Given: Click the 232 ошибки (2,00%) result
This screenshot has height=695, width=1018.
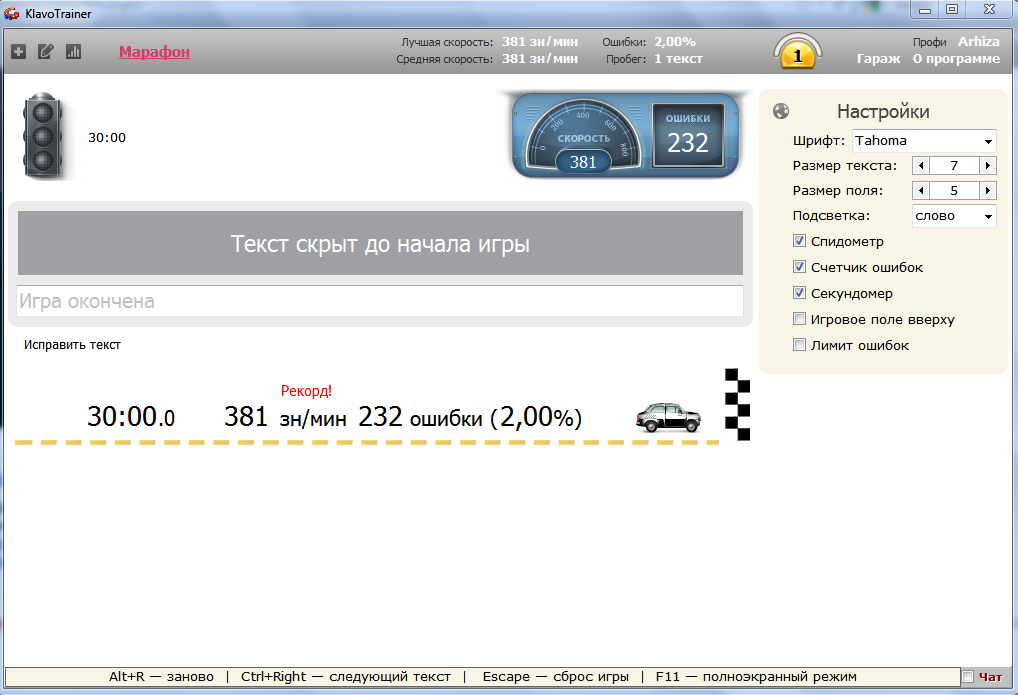Looking at the screenshot, I should [x=469, y=418].
